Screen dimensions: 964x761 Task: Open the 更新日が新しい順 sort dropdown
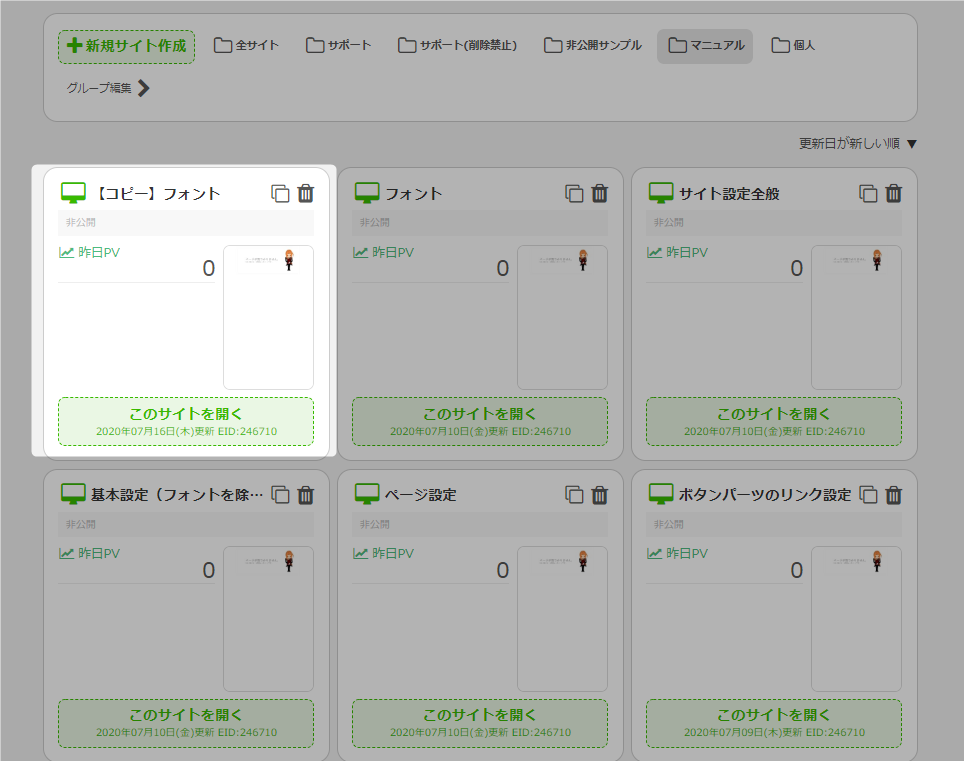tap(858, 144)
